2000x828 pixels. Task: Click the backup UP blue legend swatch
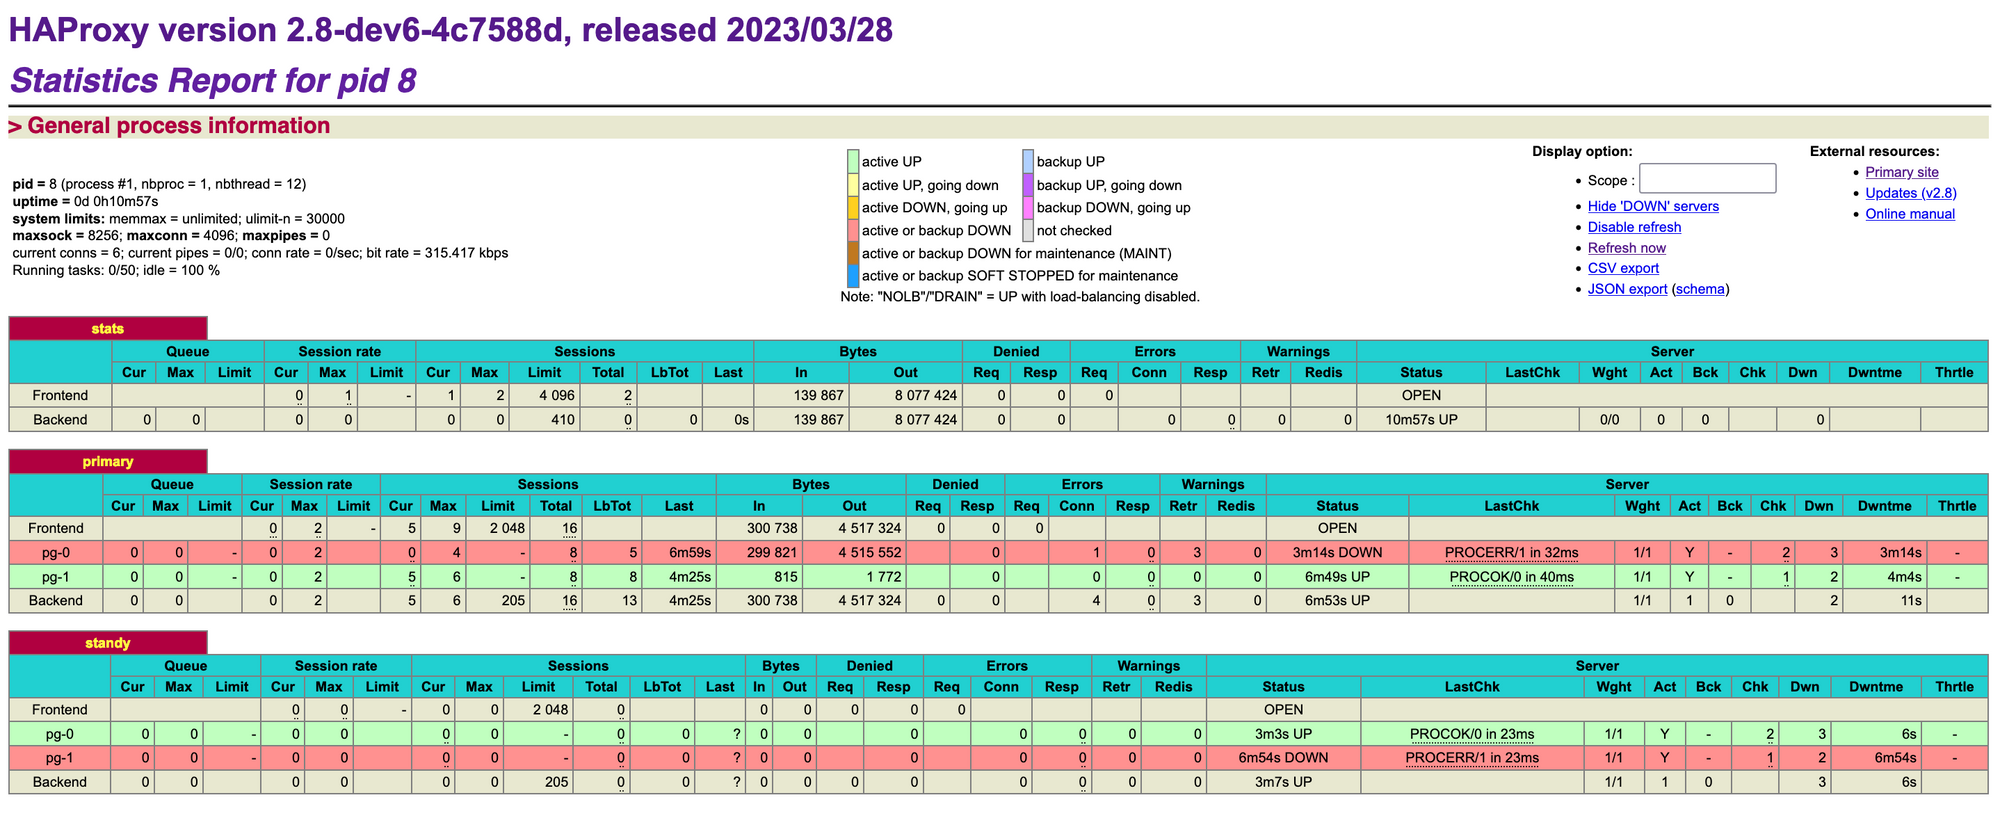tap(1028, 161)
